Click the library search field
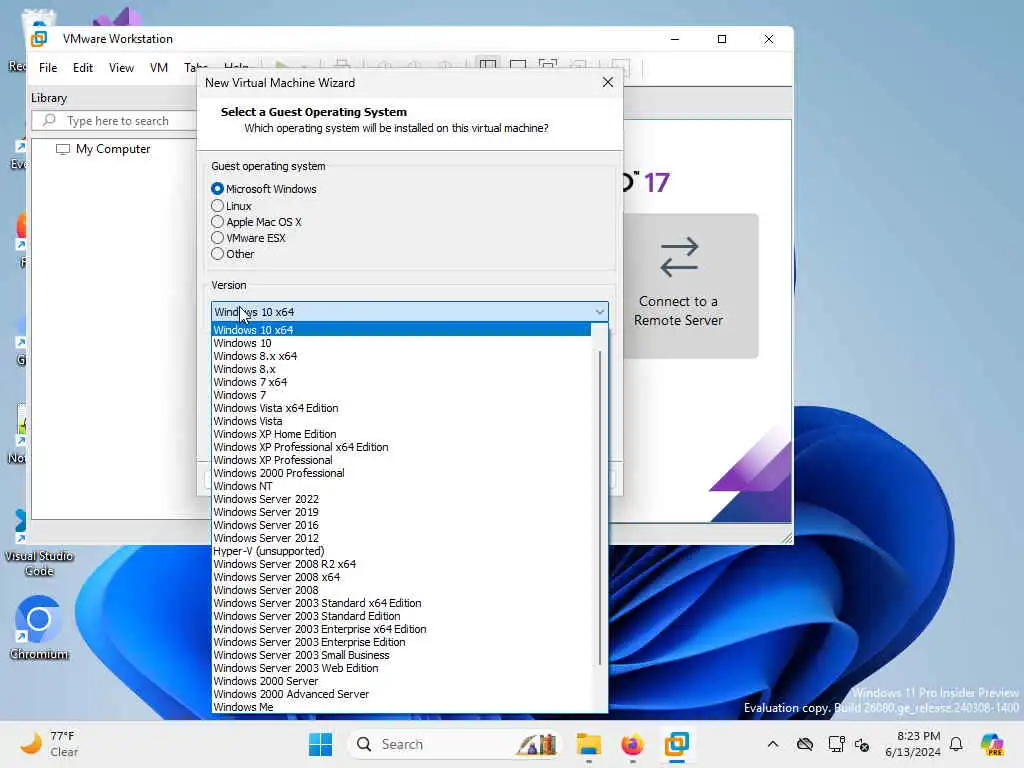1024x768 pixels. (x=114, y=121)
